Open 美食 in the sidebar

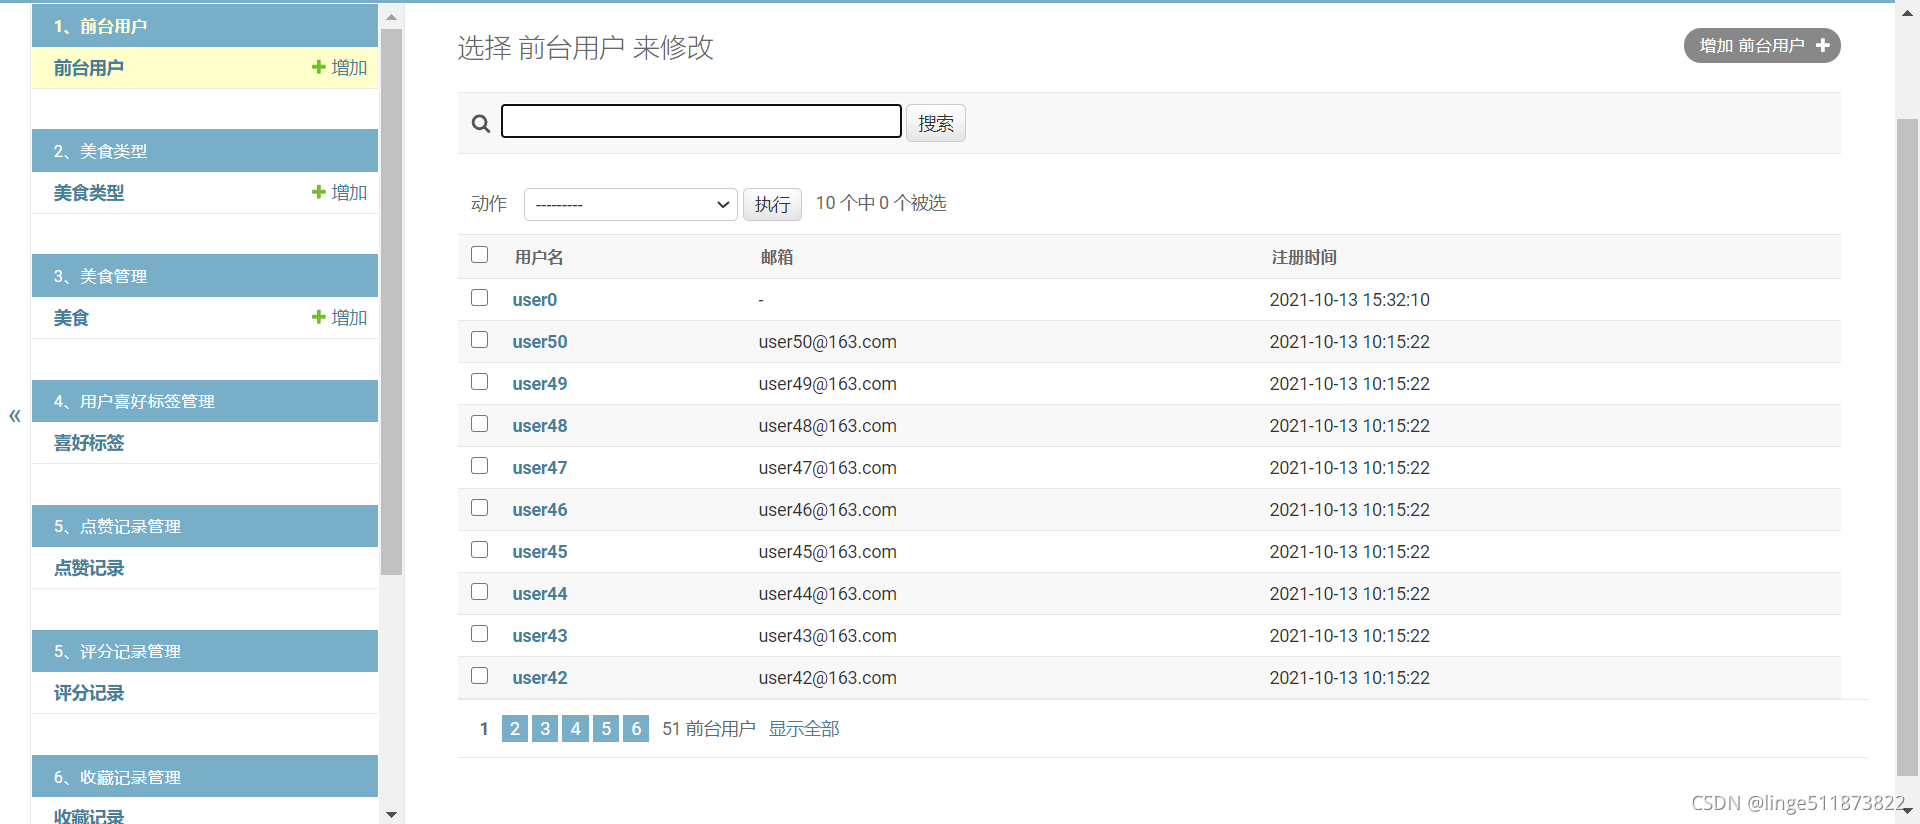coord(71,318)
